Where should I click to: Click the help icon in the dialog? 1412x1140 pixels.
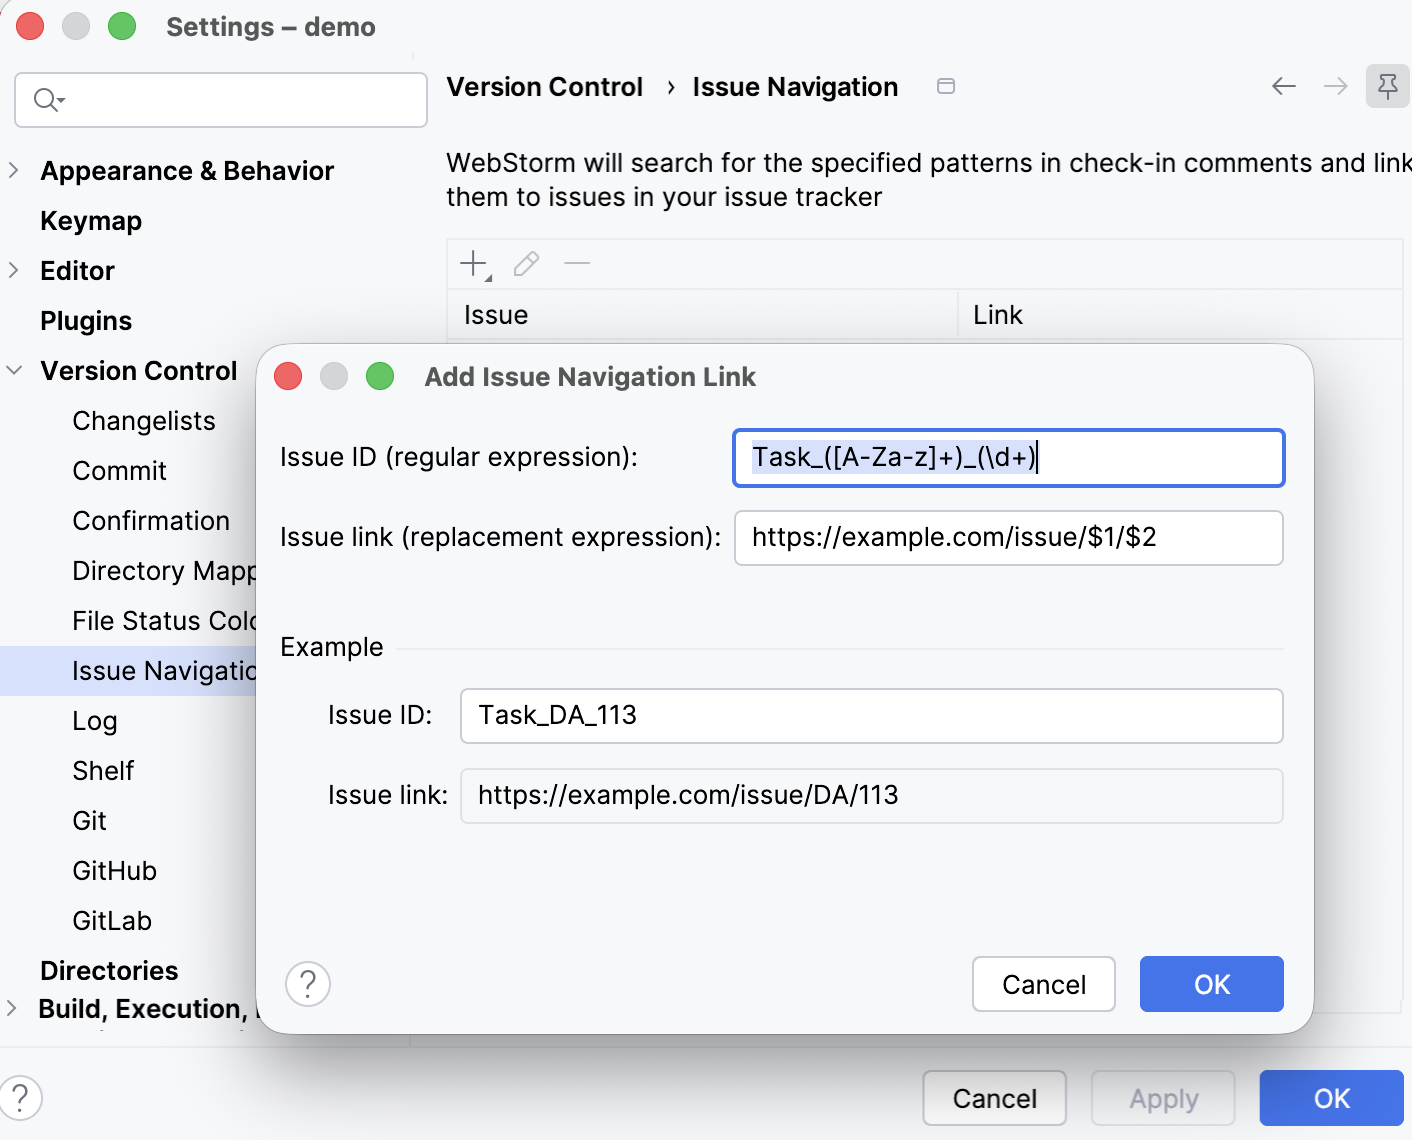tap(308, 984)
